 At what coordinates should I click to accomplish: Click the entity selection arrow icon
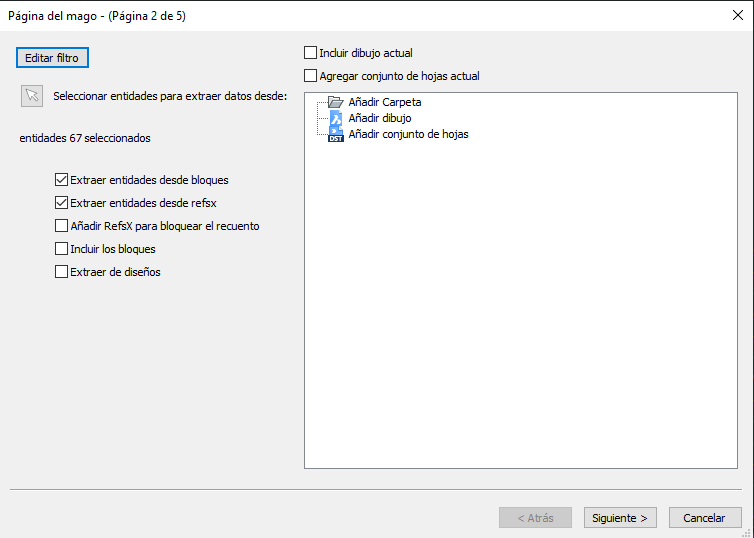click(32, 96)
